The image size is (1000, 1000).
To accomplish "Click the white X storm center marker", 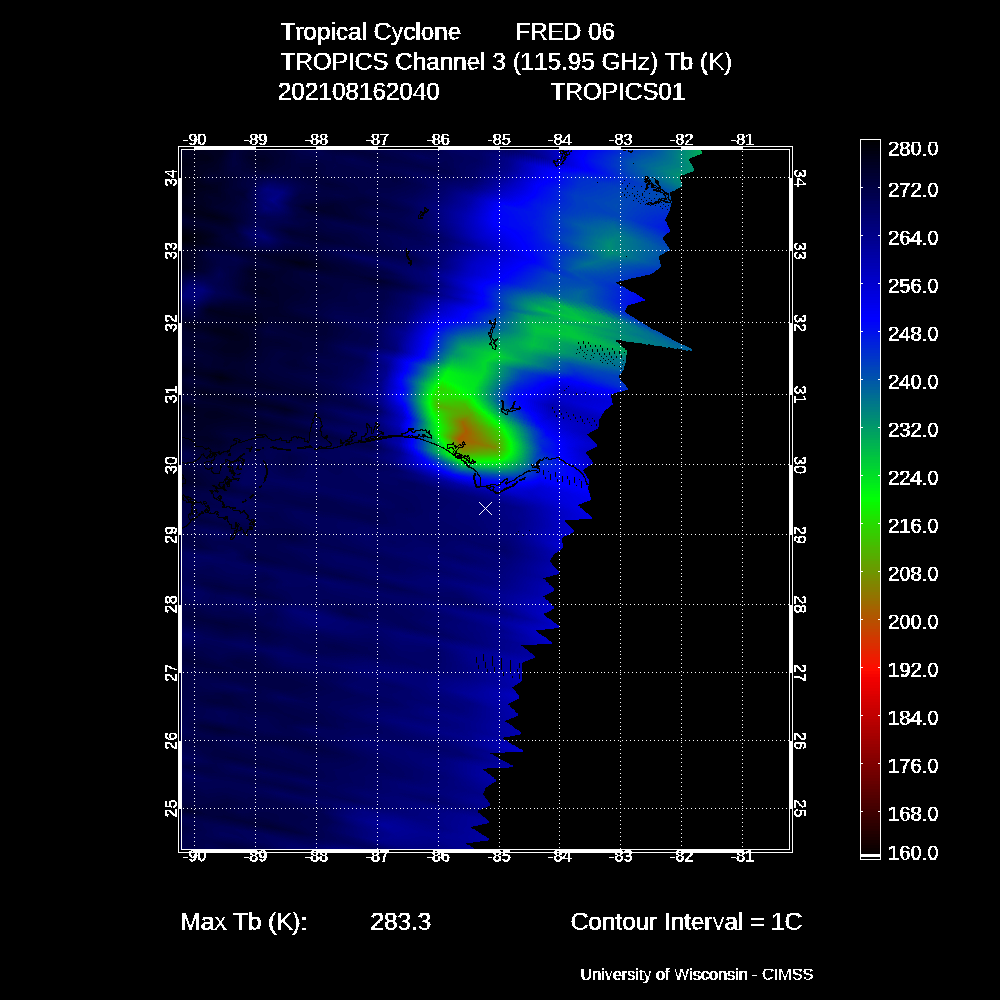I will [485, 508].
